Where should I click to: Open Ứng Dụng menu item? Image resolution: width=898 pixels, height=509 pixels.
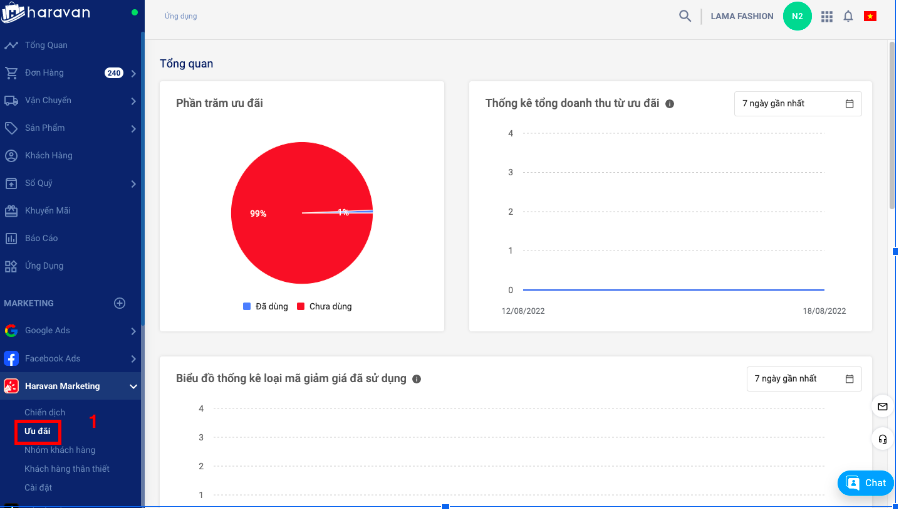[44, 266]
